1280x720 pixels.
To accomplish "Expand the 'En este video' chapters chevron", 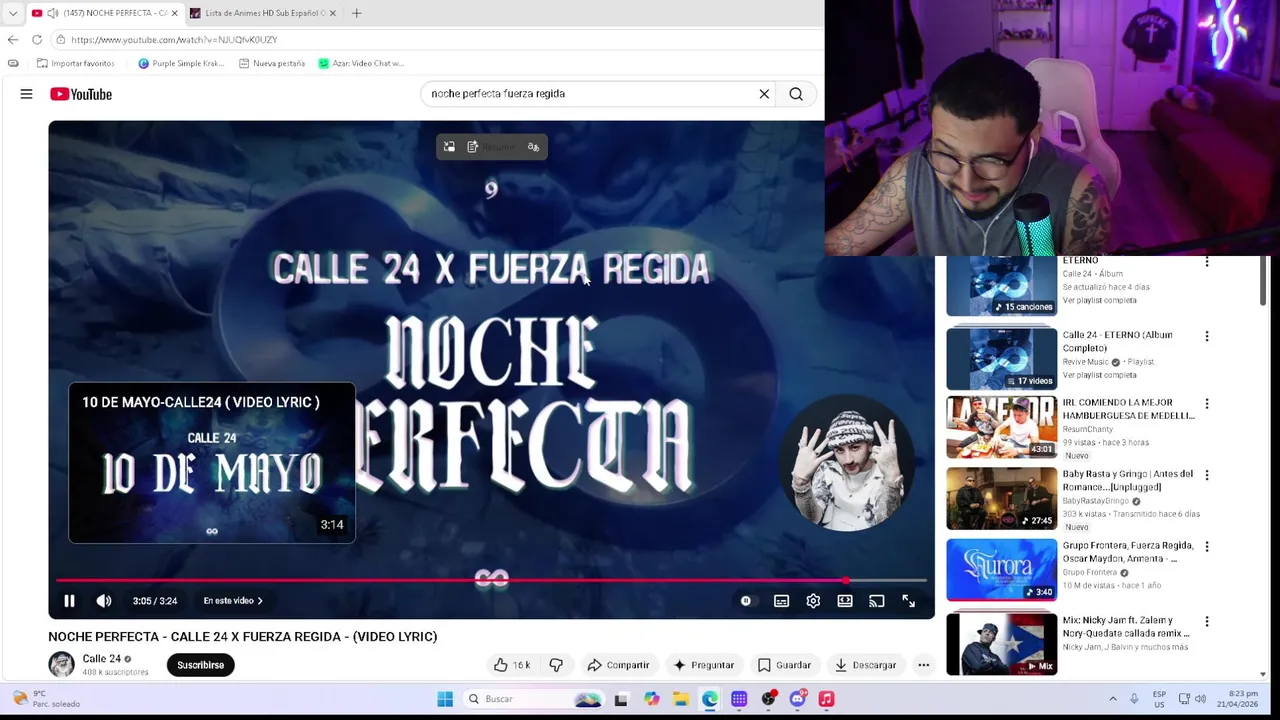I will point(260,601).
